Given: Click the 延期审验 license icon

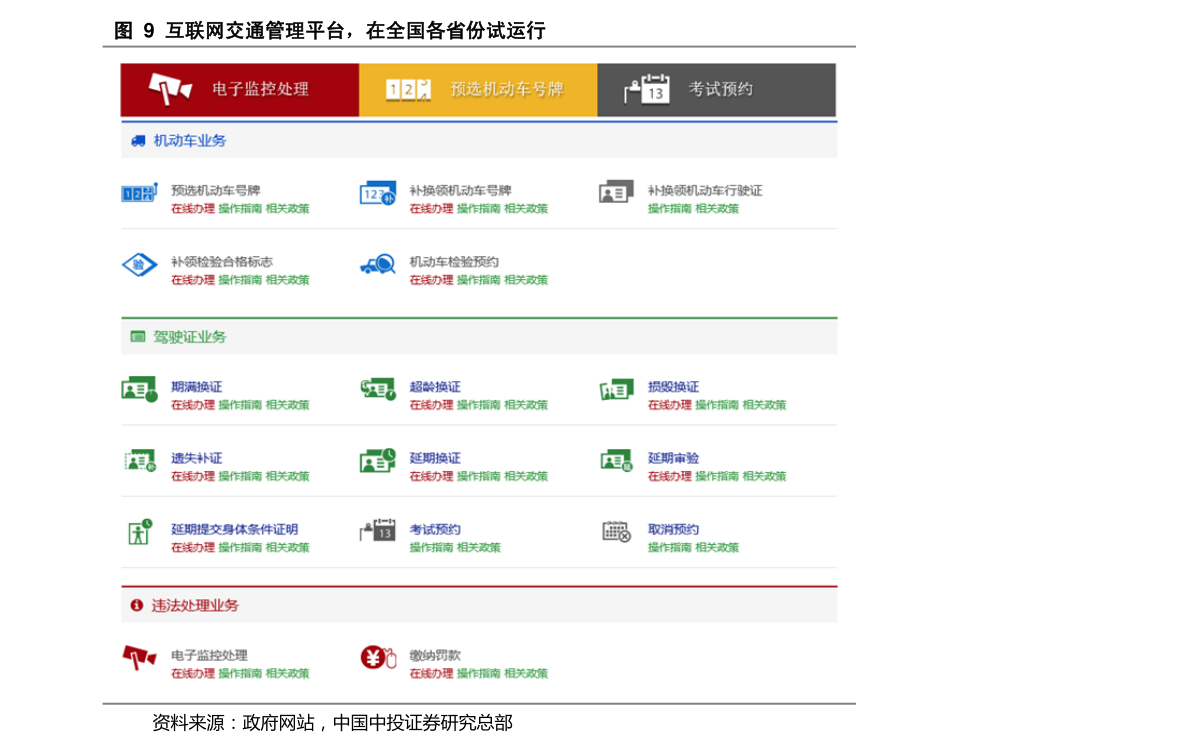Looking at the screenshot, I should pos(616,460).
